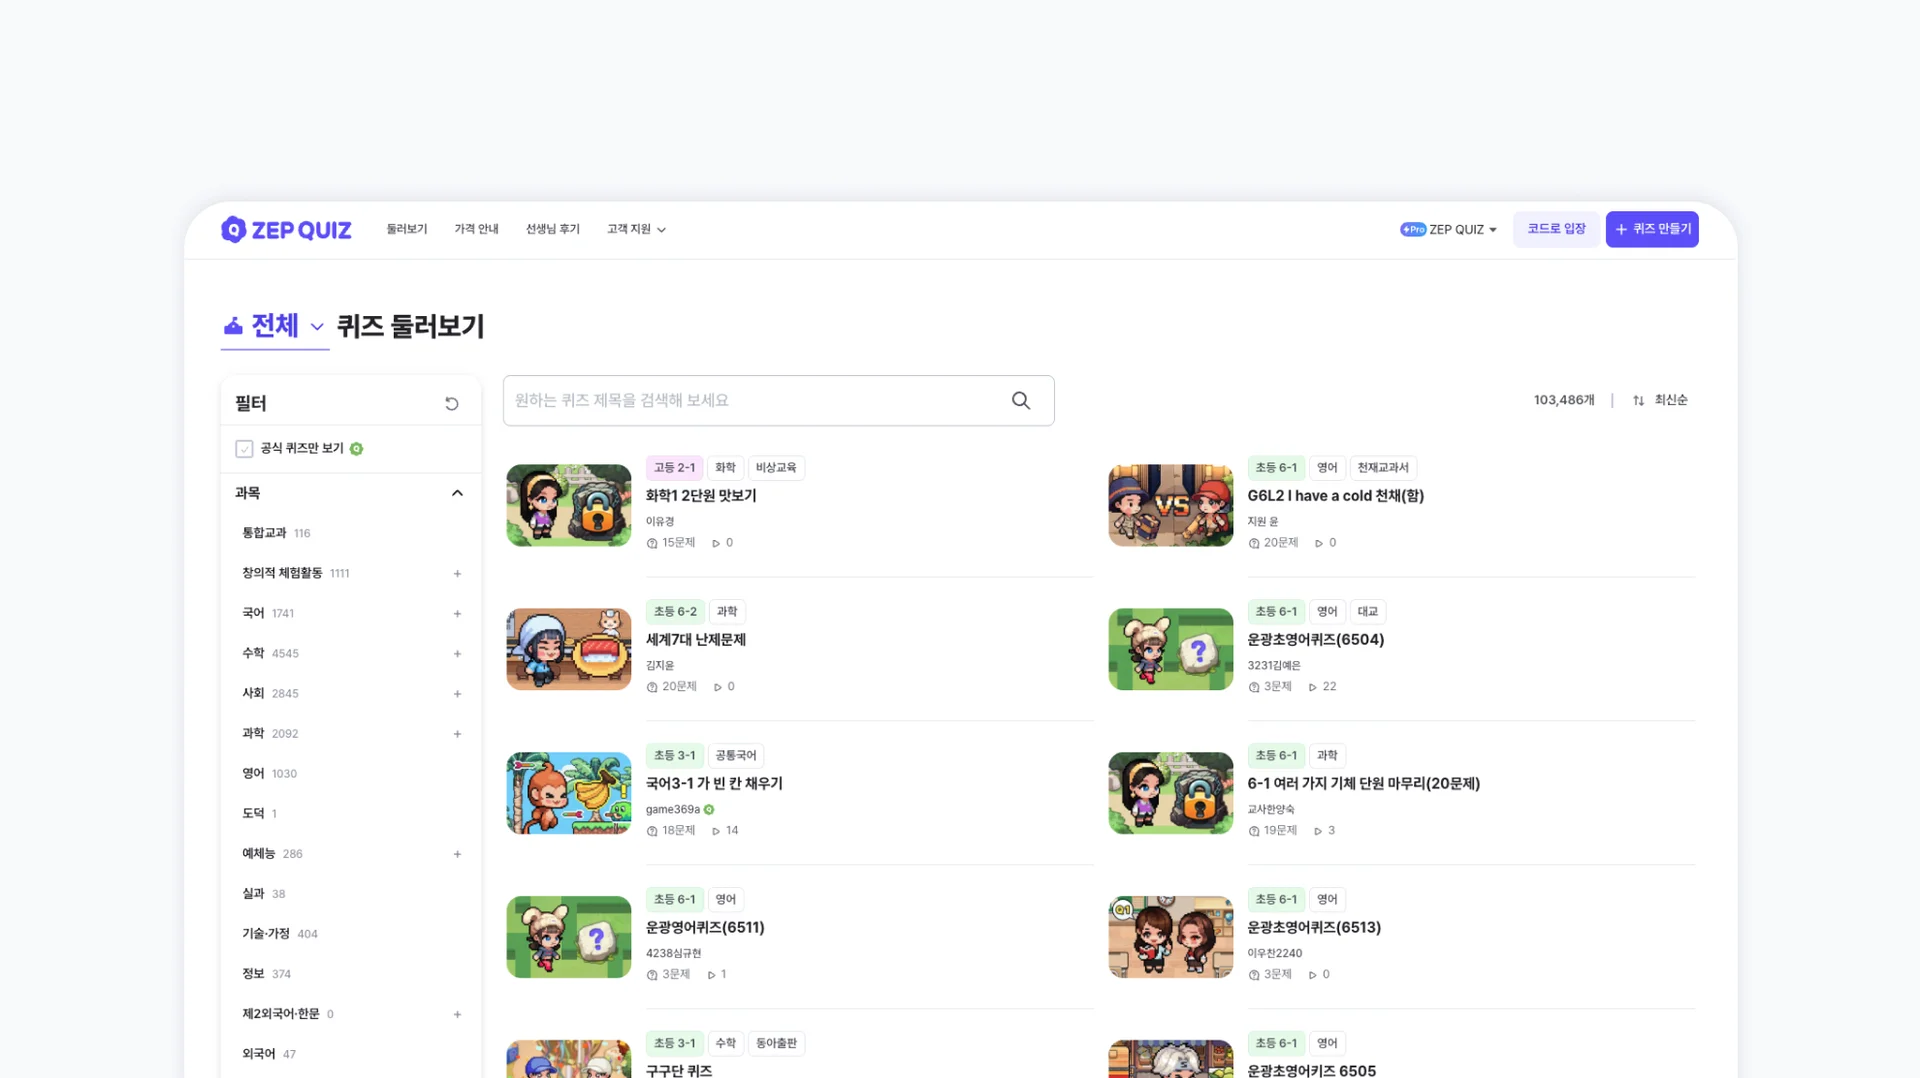Click the sort arrows icon beside 최신순
This screenshot has height=1078, width=1920.
point(1638,400)
